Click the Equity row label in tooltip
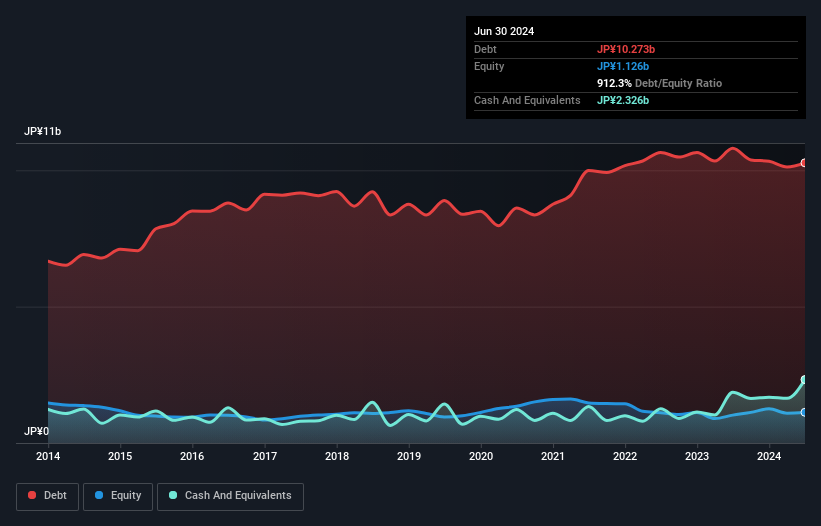Screen dimensions: 821x526 pos(489,66)
